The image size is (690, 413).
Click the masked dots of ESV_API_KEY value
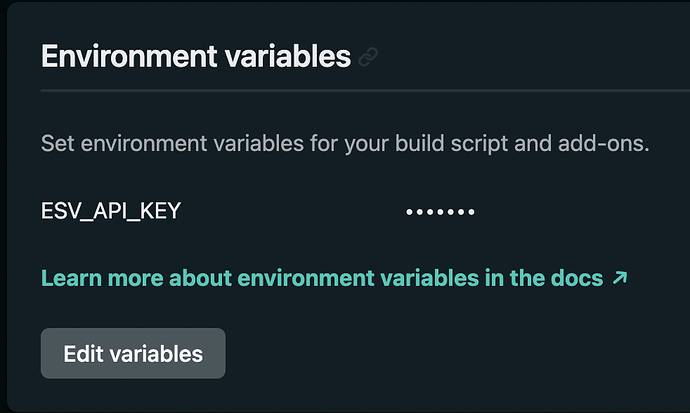440,212
